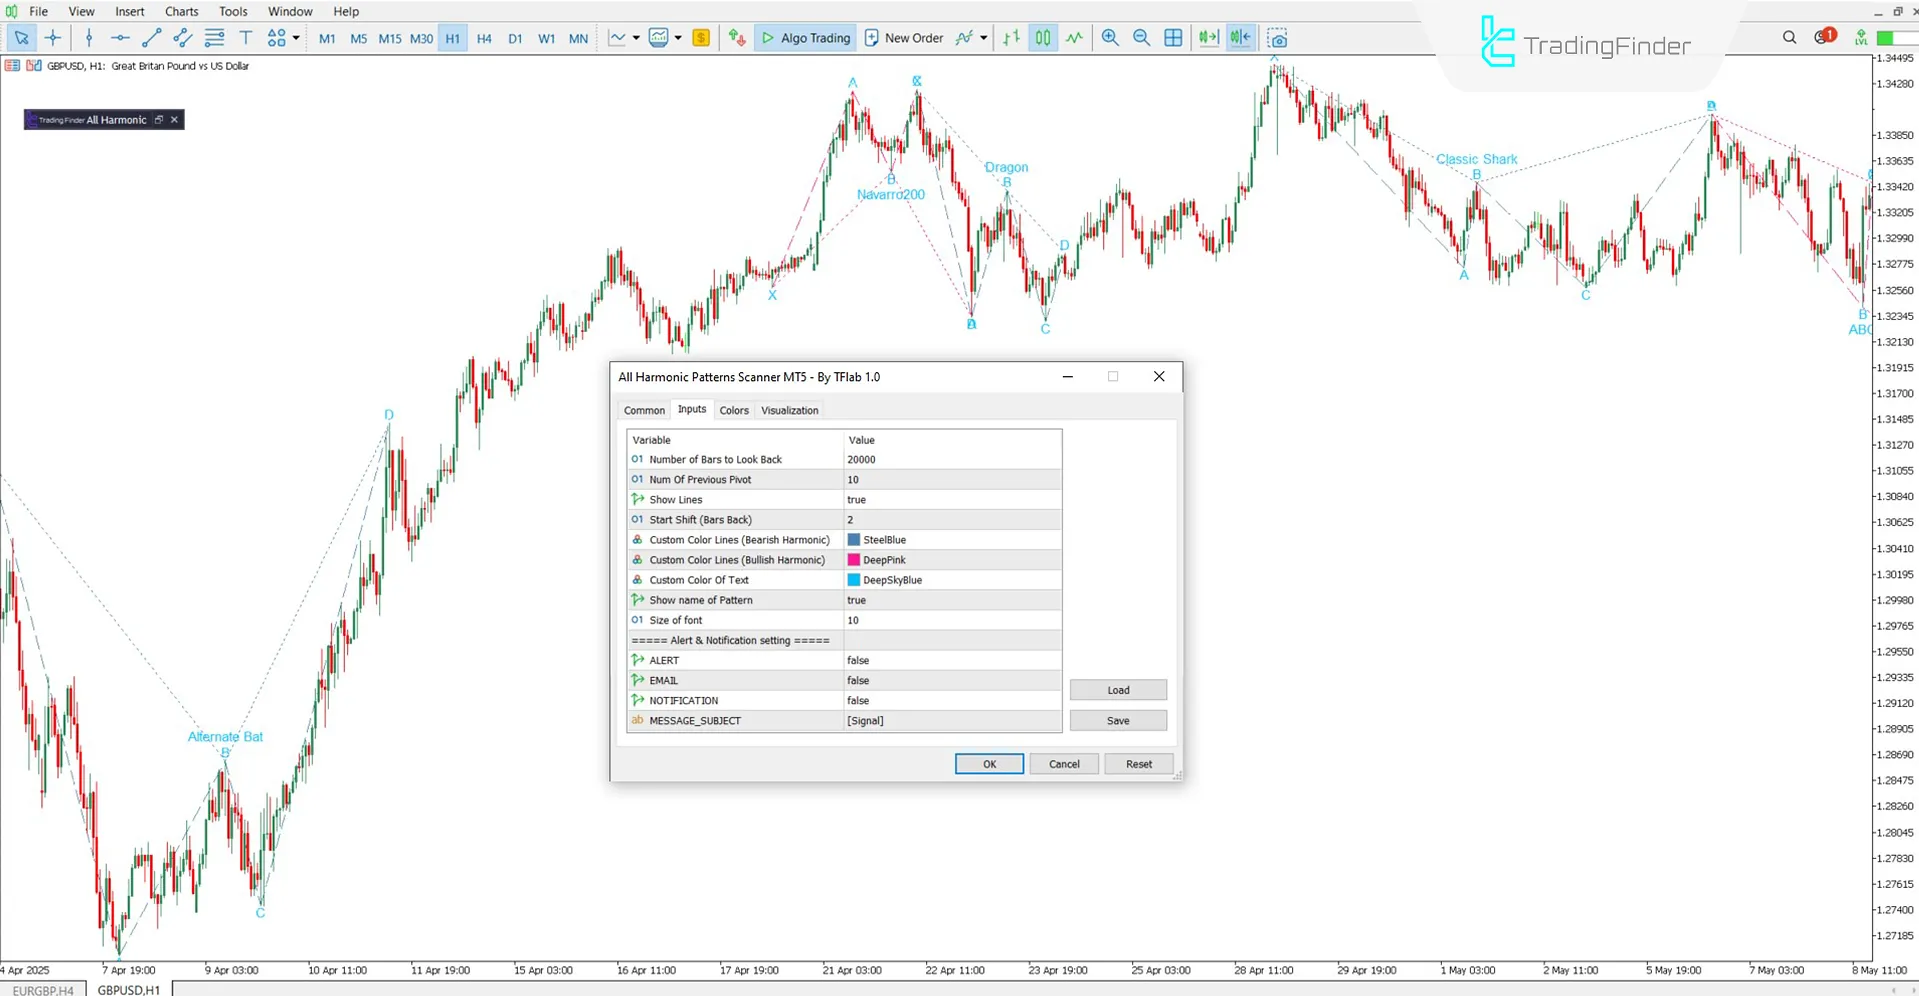The image size is (1919, 996).
Task: Open the Charts menu
Action: coord(181,11)
